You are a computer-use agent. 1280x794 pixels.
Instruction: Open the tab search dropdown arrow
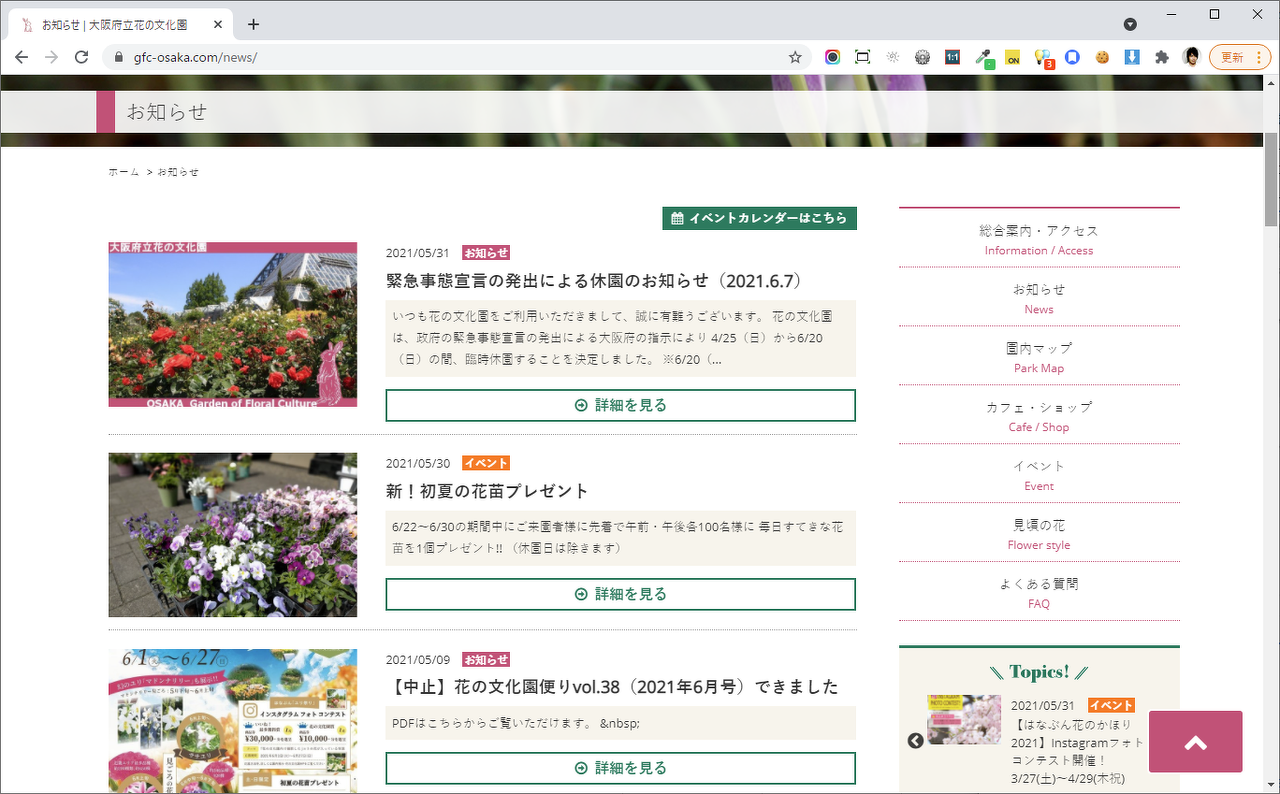(x=1130, y=24)
